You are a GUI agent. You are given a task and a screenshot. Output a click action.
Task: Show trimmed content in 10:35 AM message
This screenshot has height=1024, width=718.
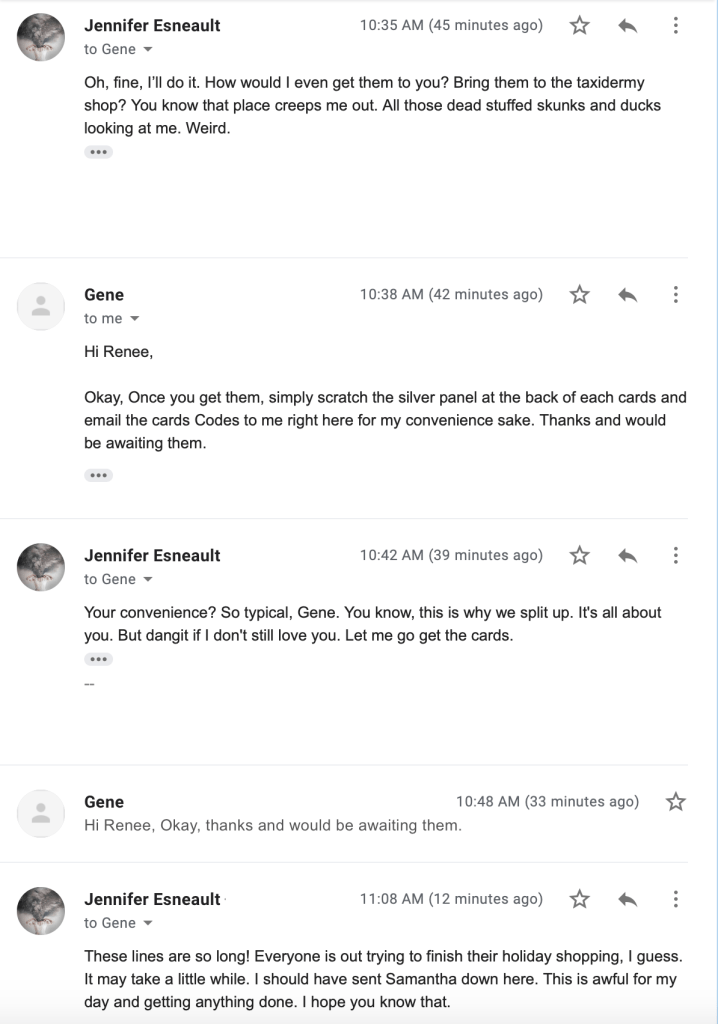click(98, 152)
